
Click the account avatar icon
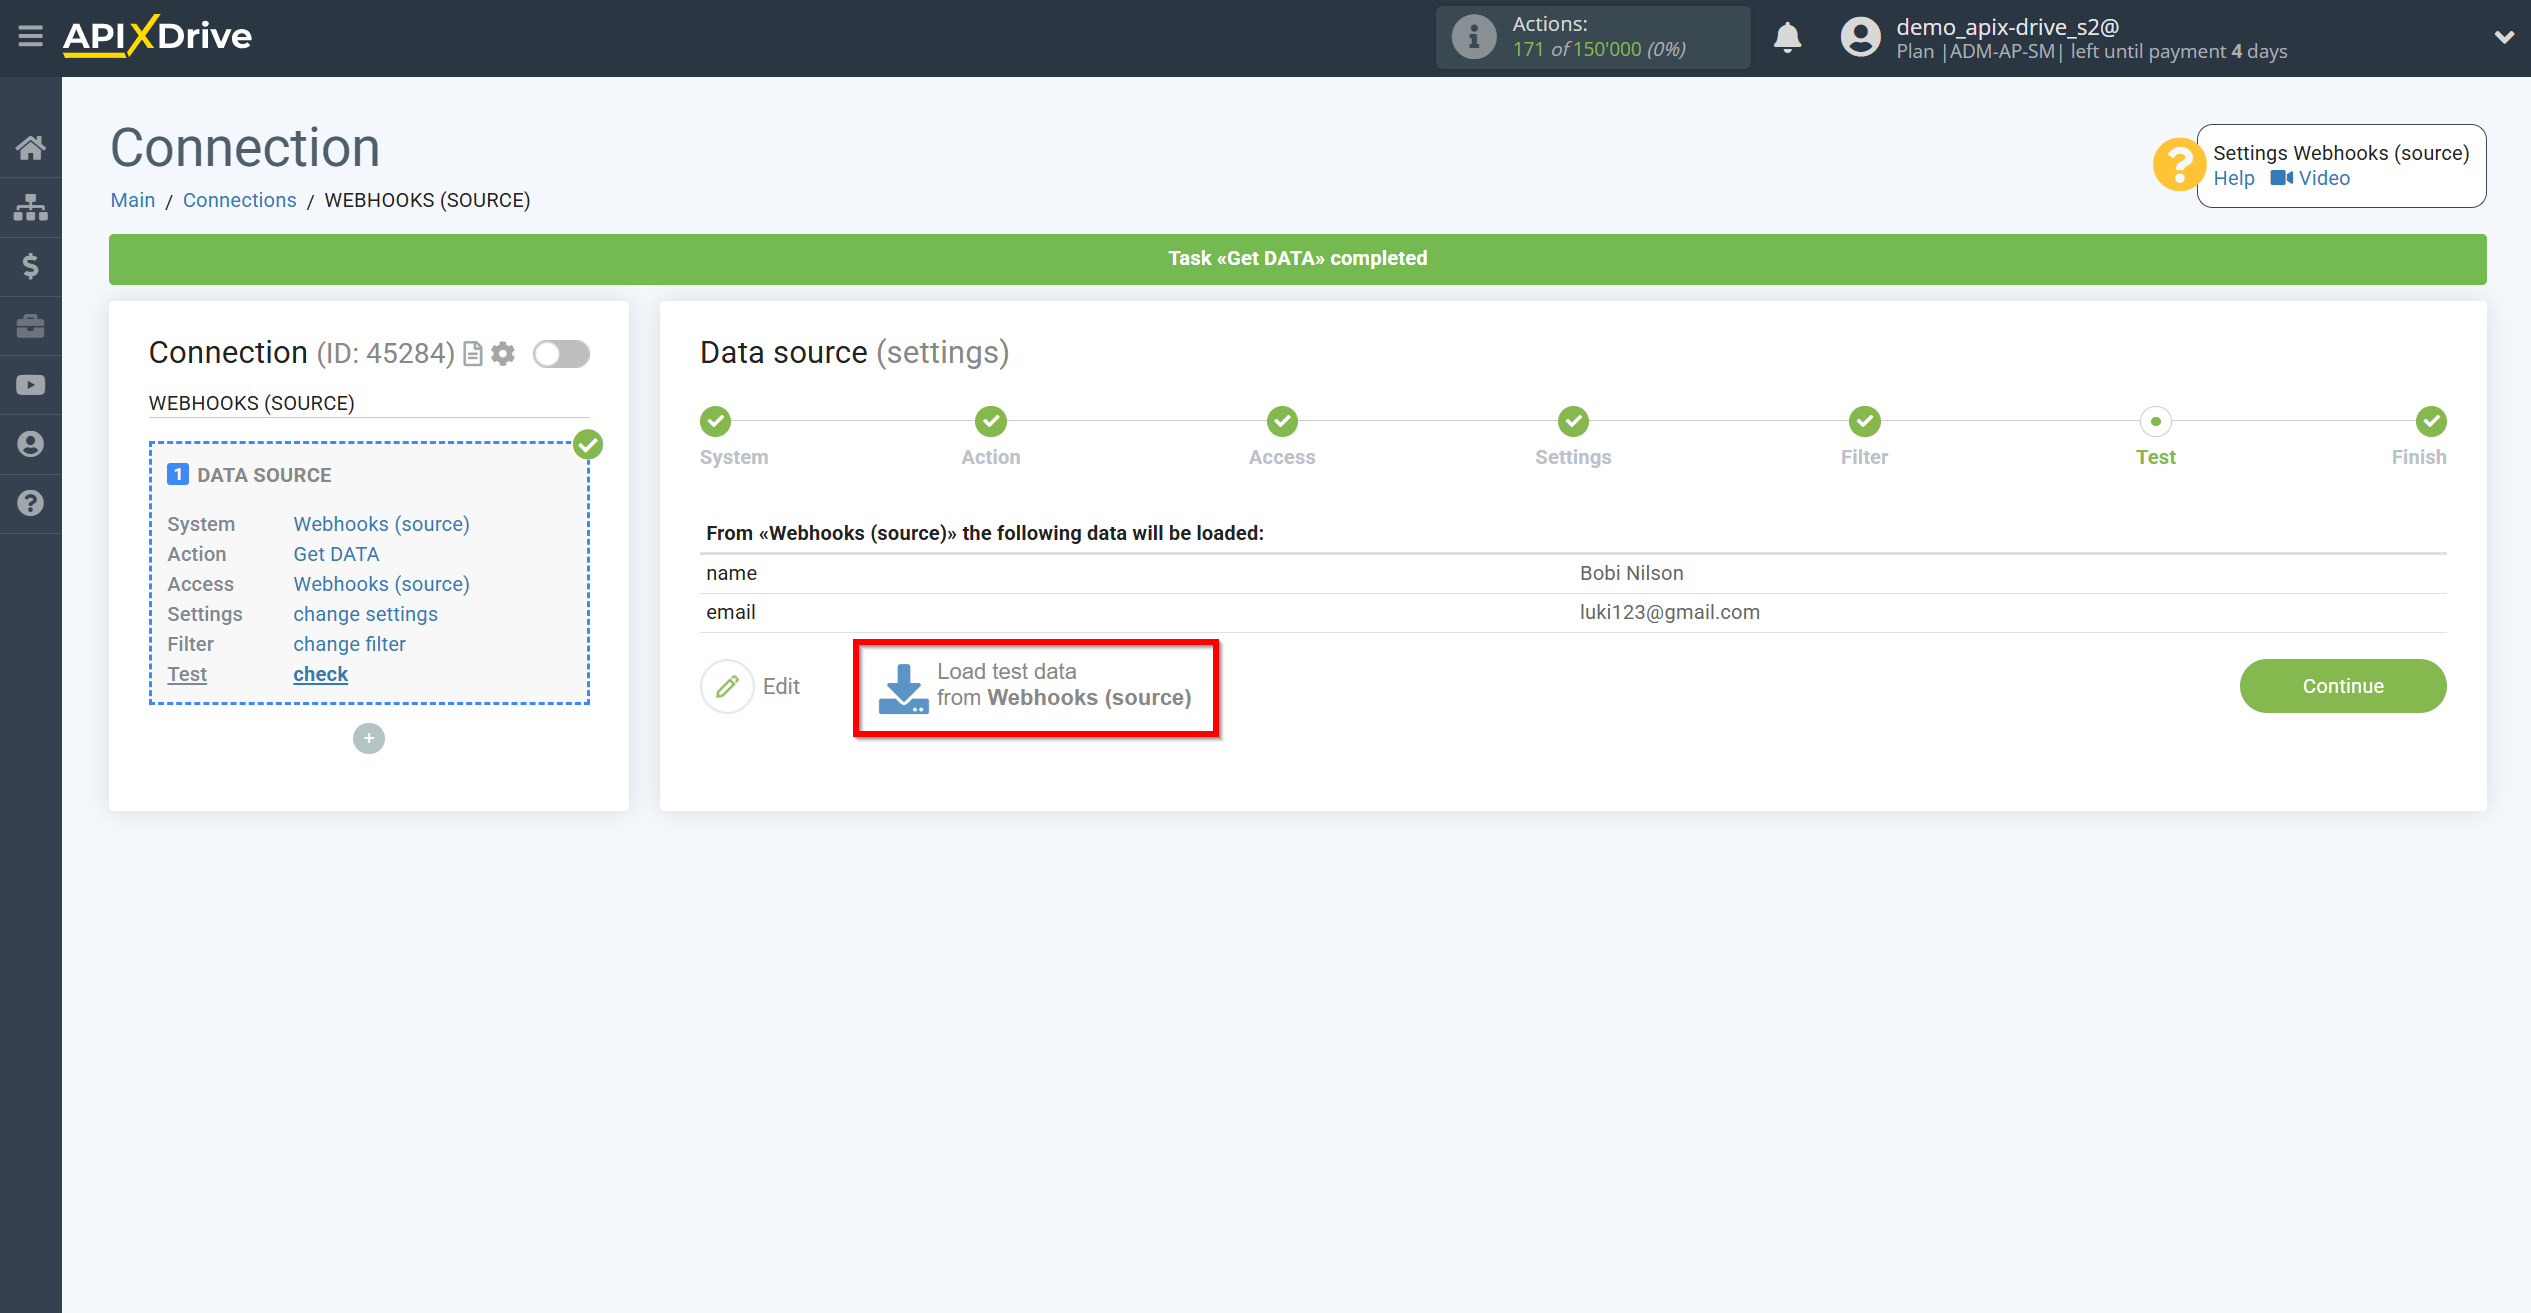(x=1860, y=37)
